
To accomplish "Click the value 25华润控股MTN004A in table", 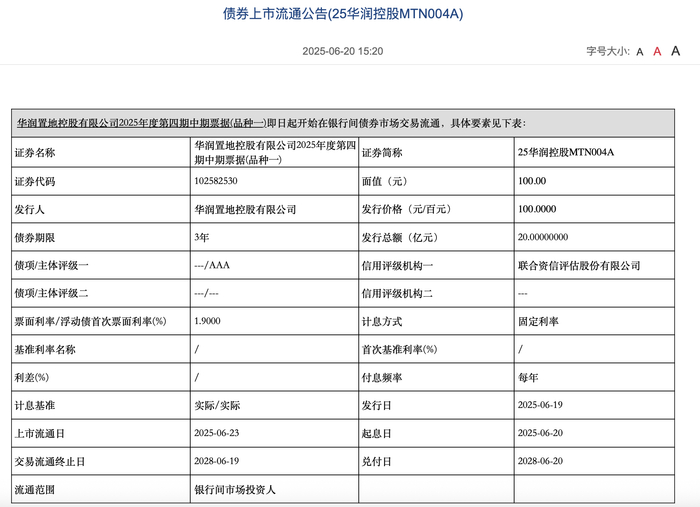I will [566, 152].
